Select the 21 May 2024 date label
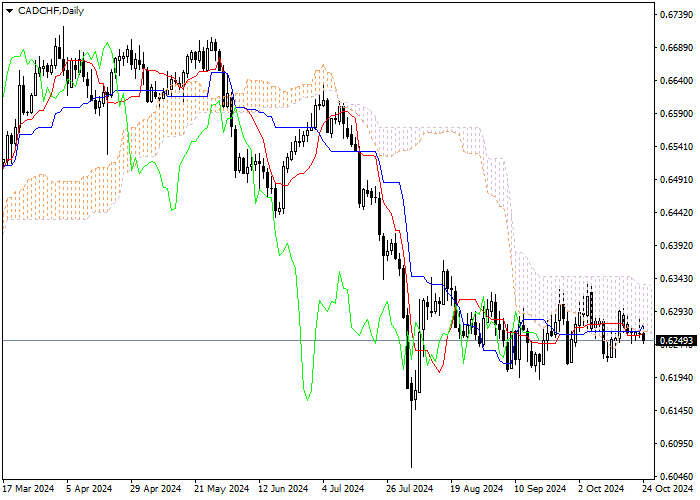 click(222, 489)
